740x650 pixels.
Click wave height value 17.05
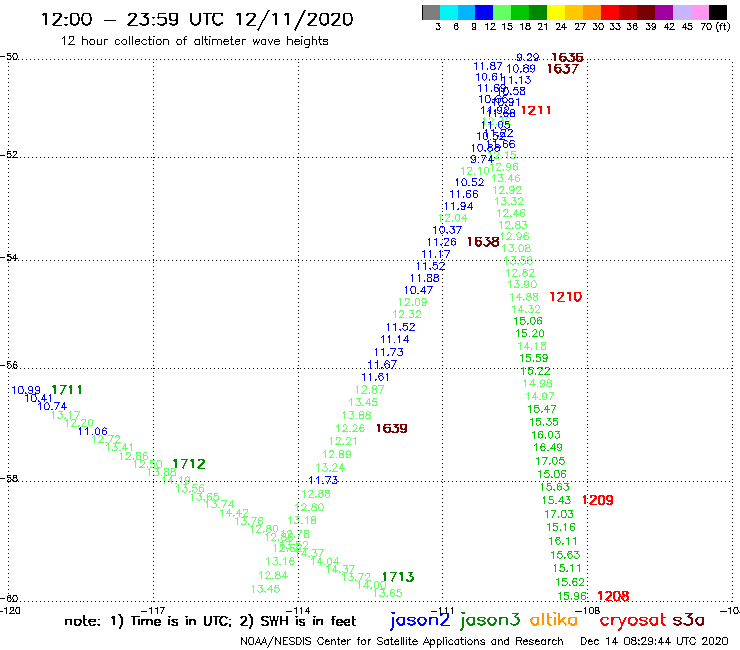[550, 461]
